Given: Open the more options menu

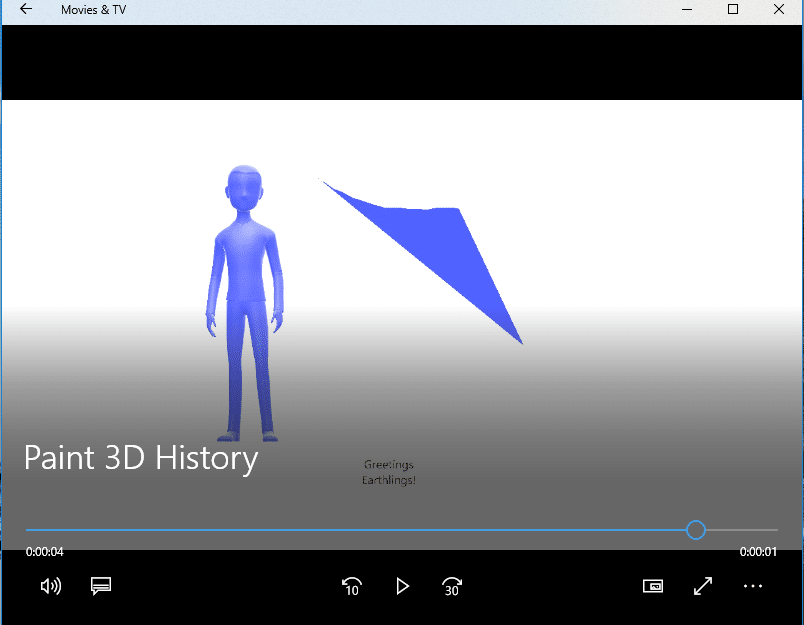Looking at the screenshot, I should pos(753,586).
